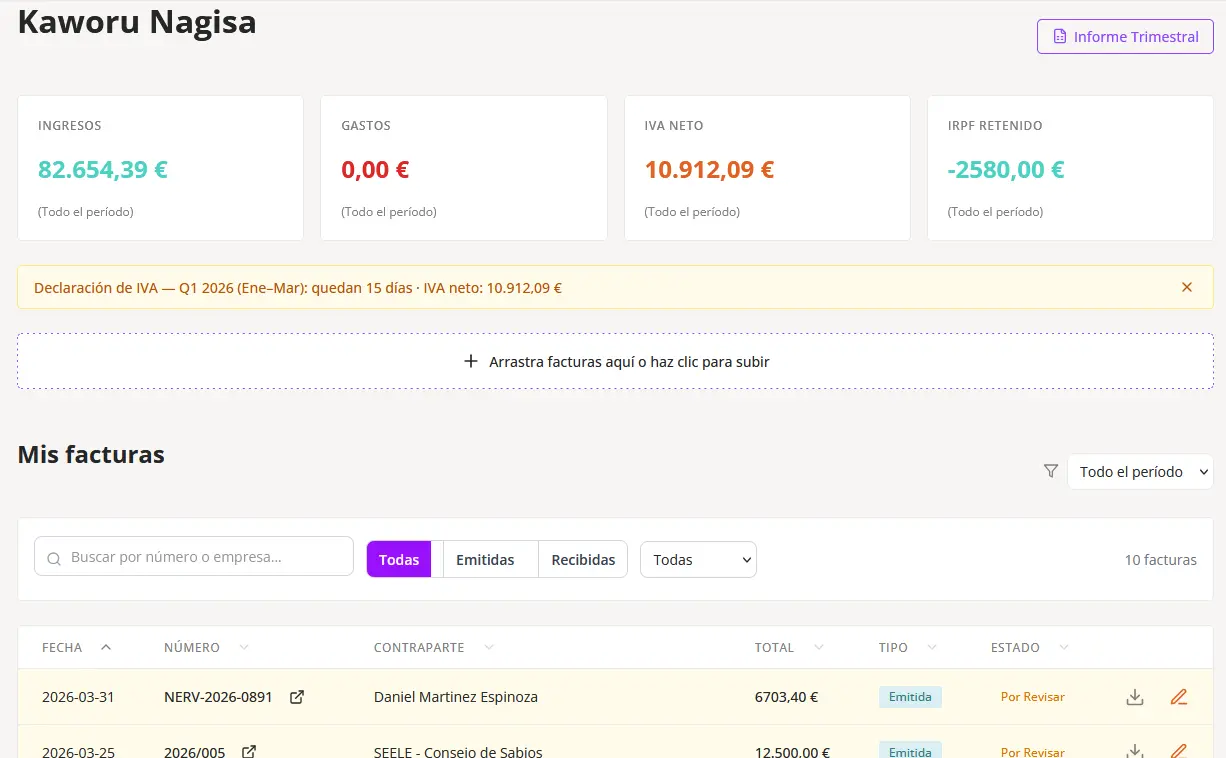Open the Informe Trimestral report
1226x758 pixels.
[1124, 36]
